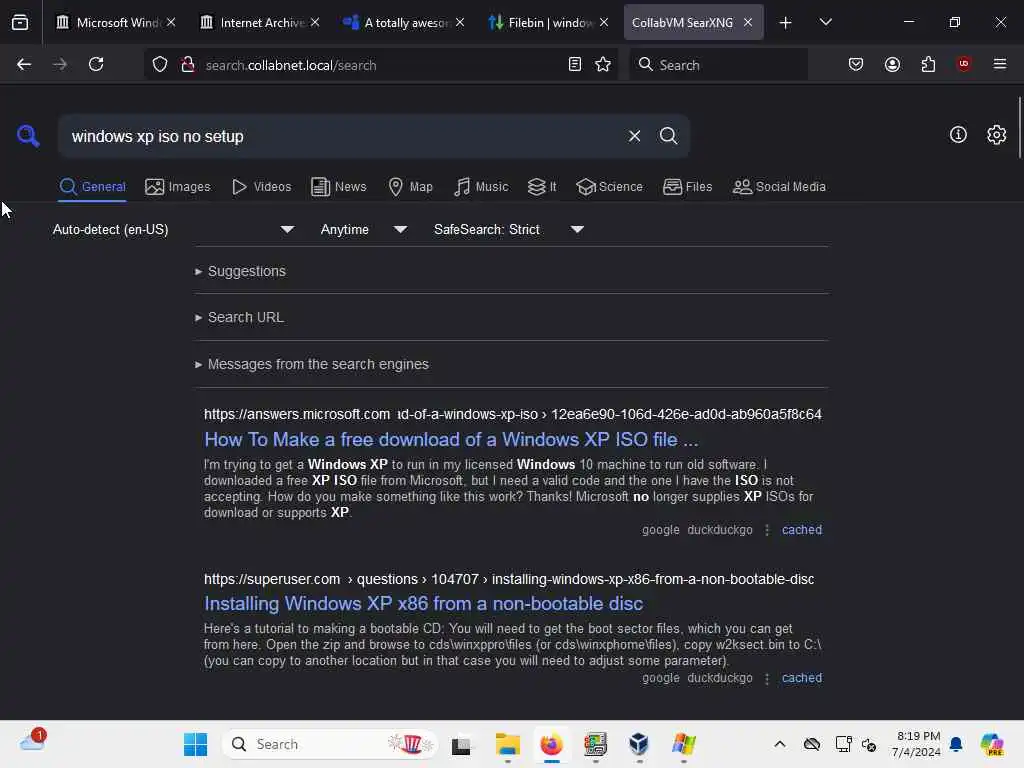This screenshot has width=1024, height=768.
Task: Clear the search query with X
Action: pos(634,136)
